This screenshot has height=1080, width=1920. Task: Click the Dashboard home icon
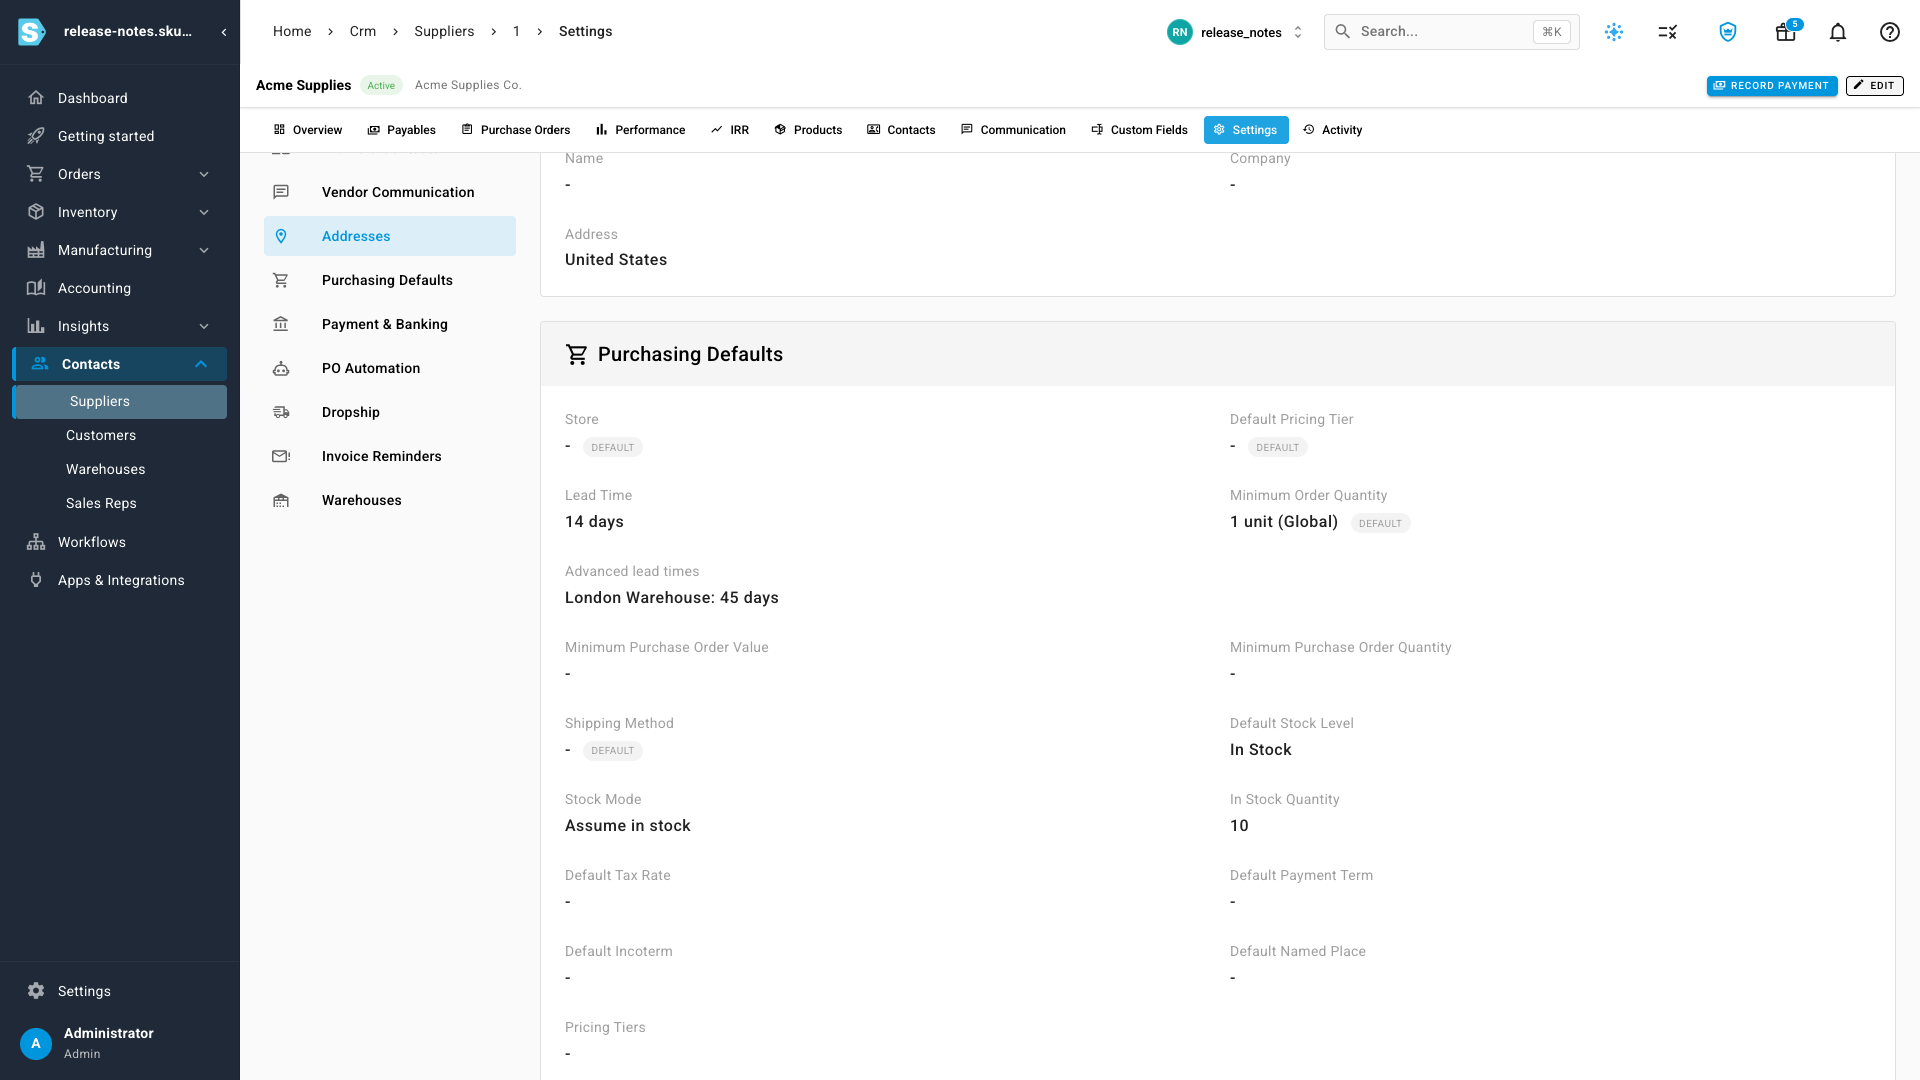[36, 98]
